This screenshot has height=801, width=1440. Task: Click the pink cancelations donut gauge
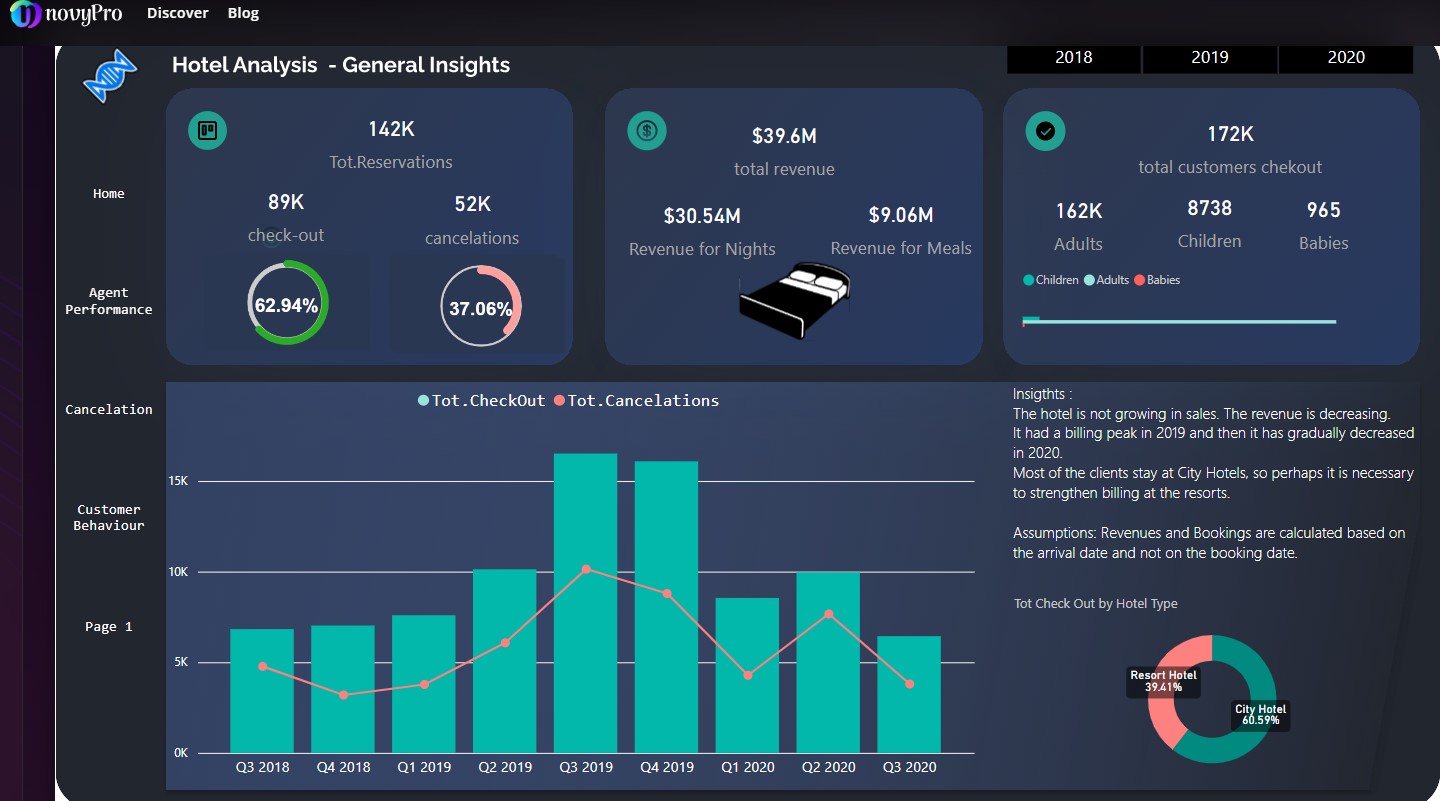[x=480, y=306]
